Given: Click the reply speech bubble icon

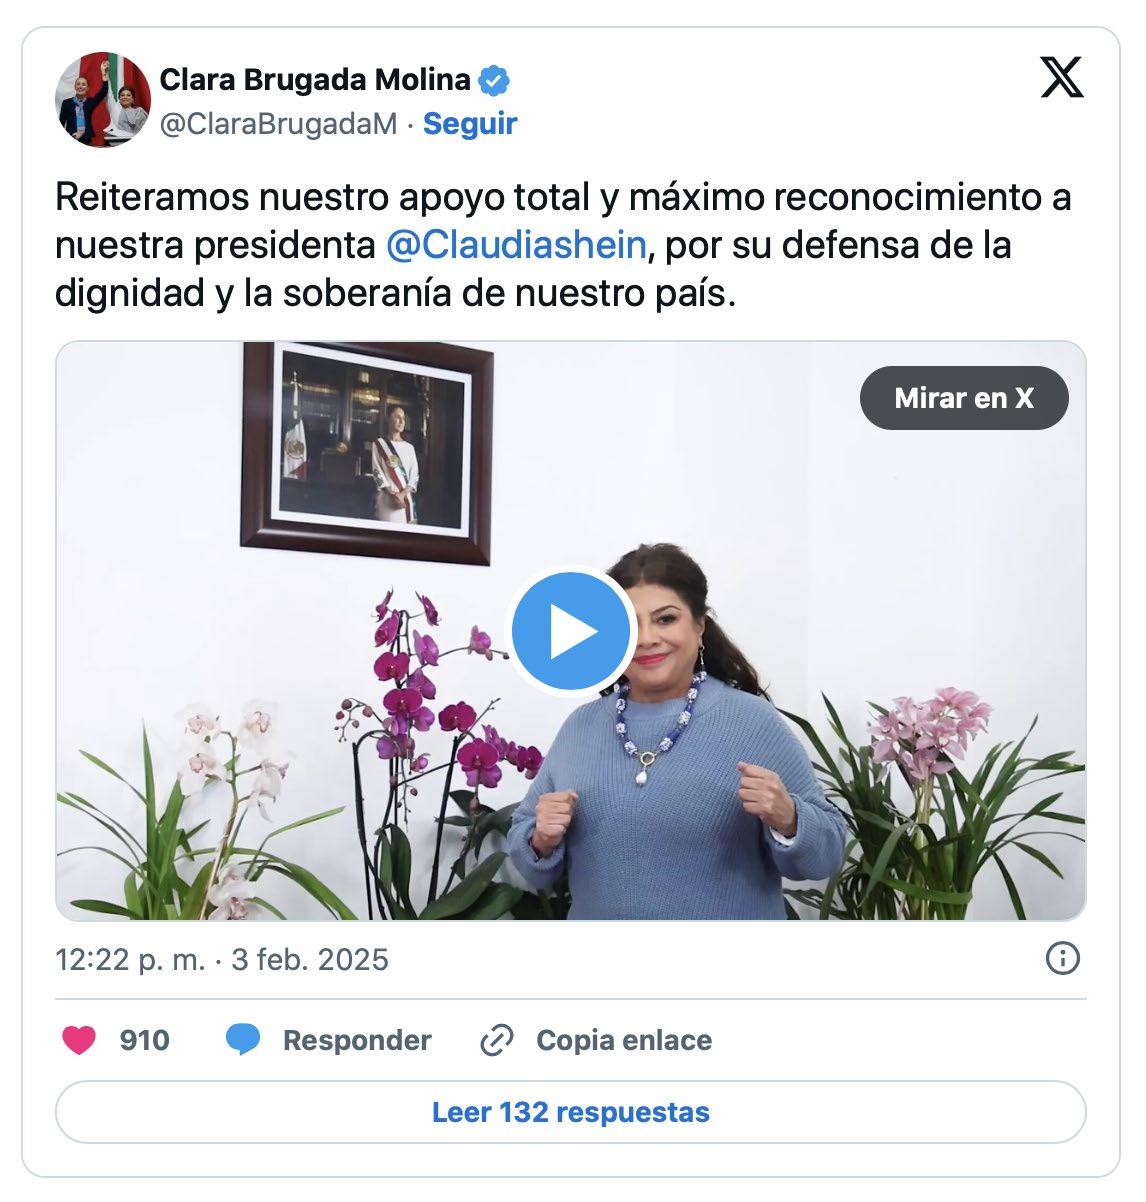Looking at the screenshot, I should (243, 1040).
